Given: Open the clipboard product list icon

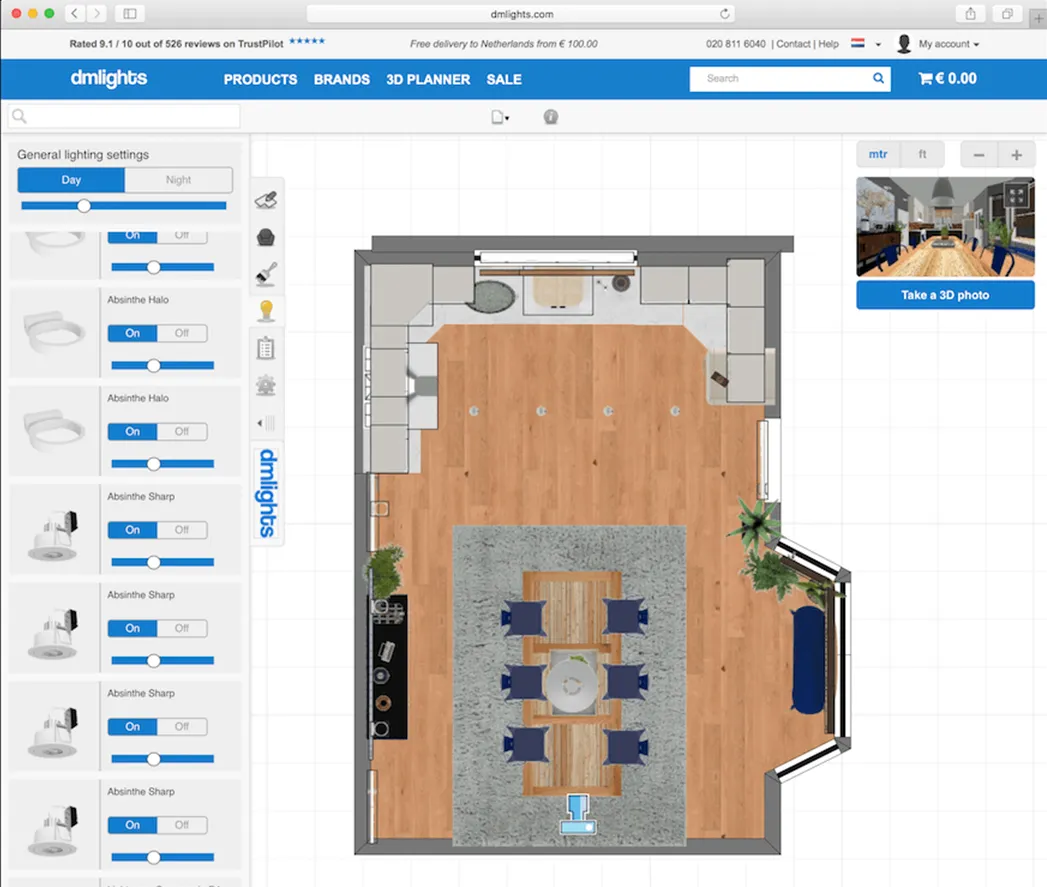Looking at the screenshot, I should pos(266,348).
